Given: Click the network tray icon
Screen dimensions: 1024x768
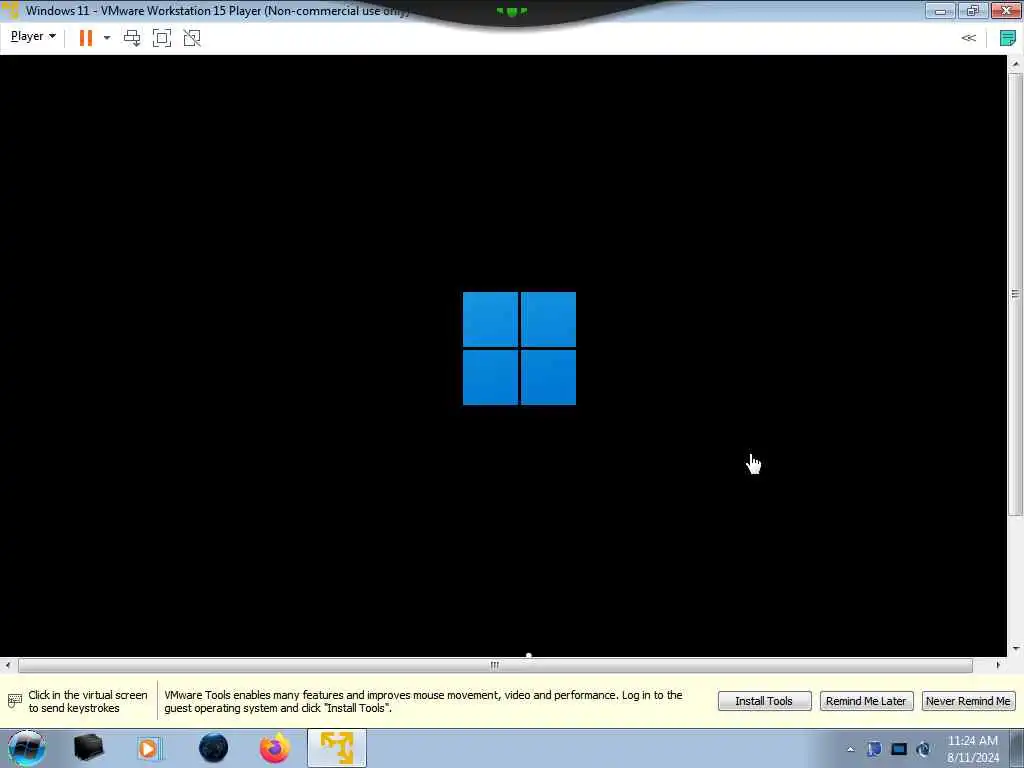Looking at the screenshot, I should click(x=899, y=749).
